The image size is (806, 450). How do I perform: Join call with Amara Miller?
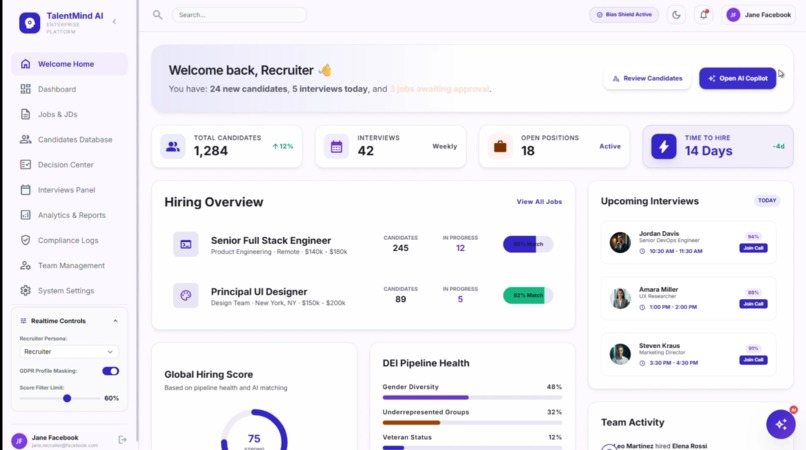[x=753, y=304]
